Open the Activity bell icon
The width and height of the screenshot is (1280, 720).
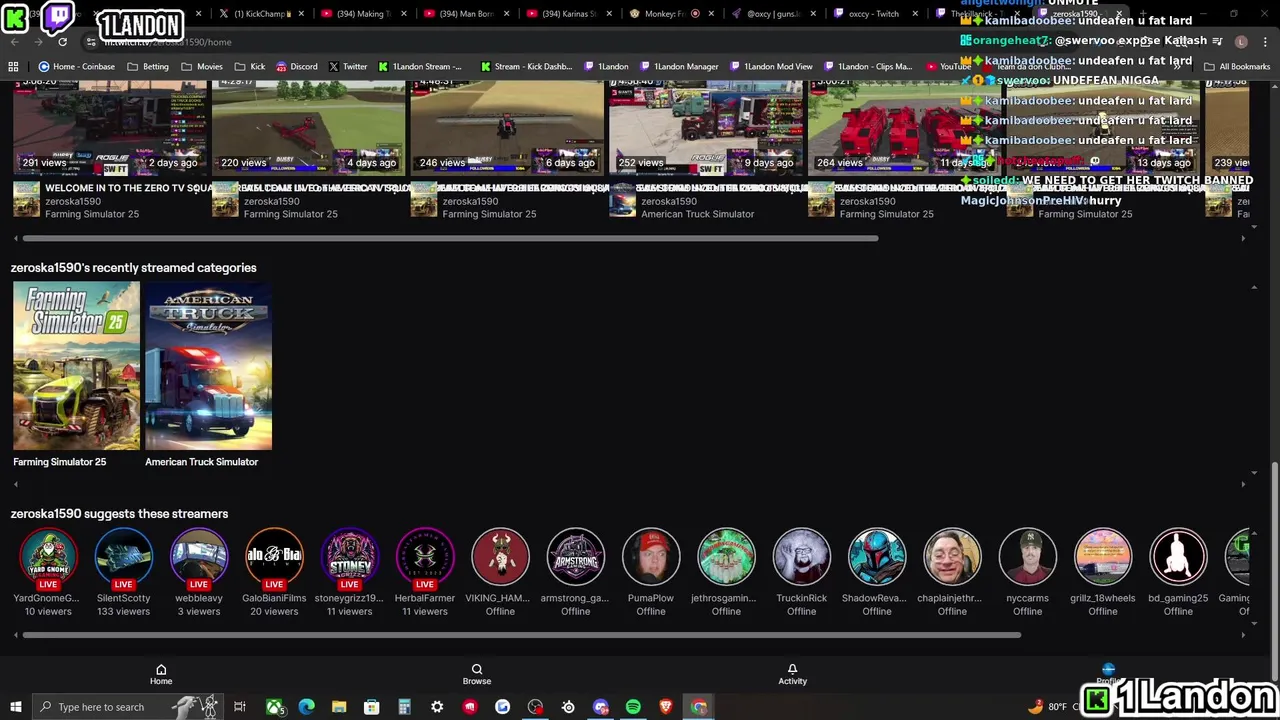792,675
